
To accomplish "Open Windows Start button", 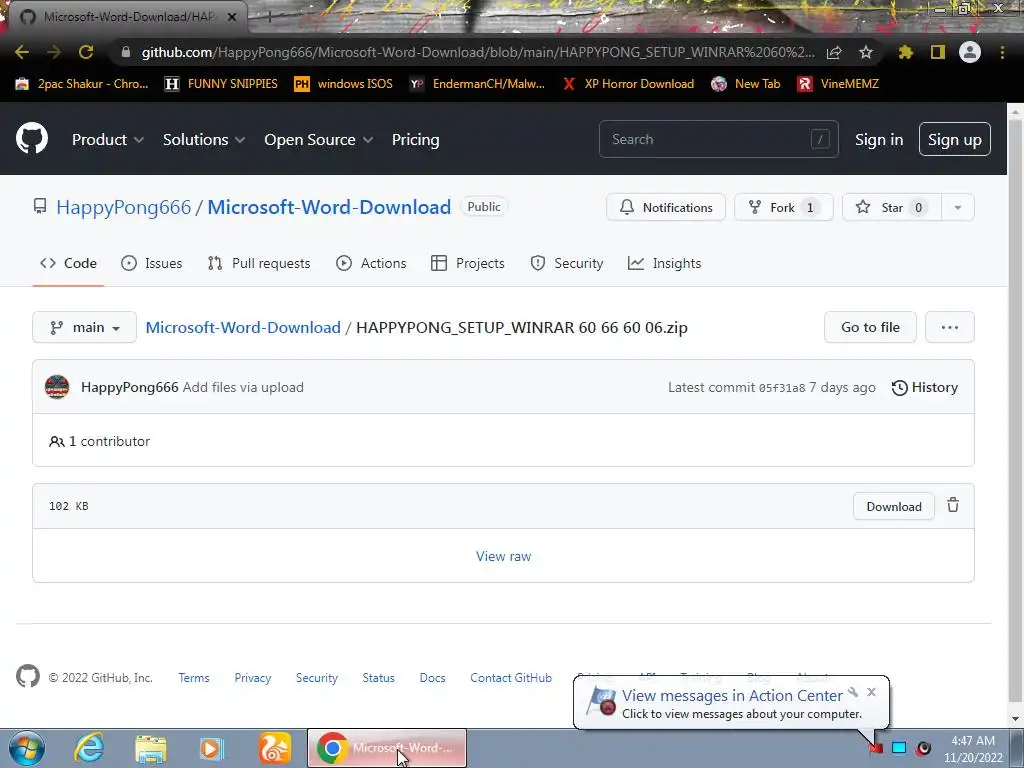I will click(x=27, y=748).
